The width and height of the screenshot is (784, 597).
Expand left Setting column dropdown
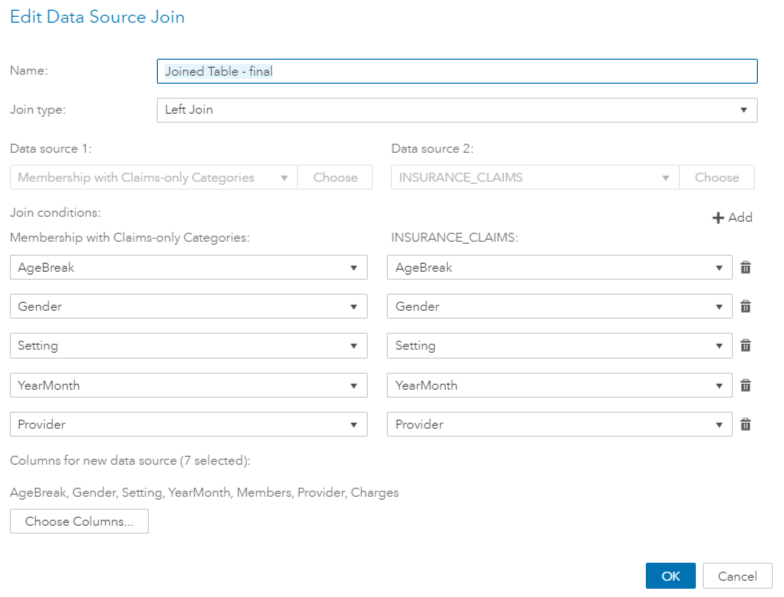pos(188,346)
